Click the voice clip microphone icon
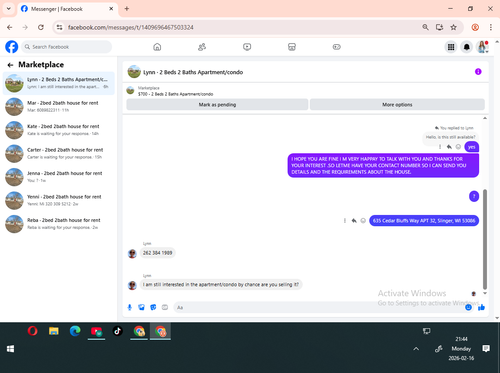The width and height of the screenshot is (500, 373). pyautogui.click(x=130, y=307)
